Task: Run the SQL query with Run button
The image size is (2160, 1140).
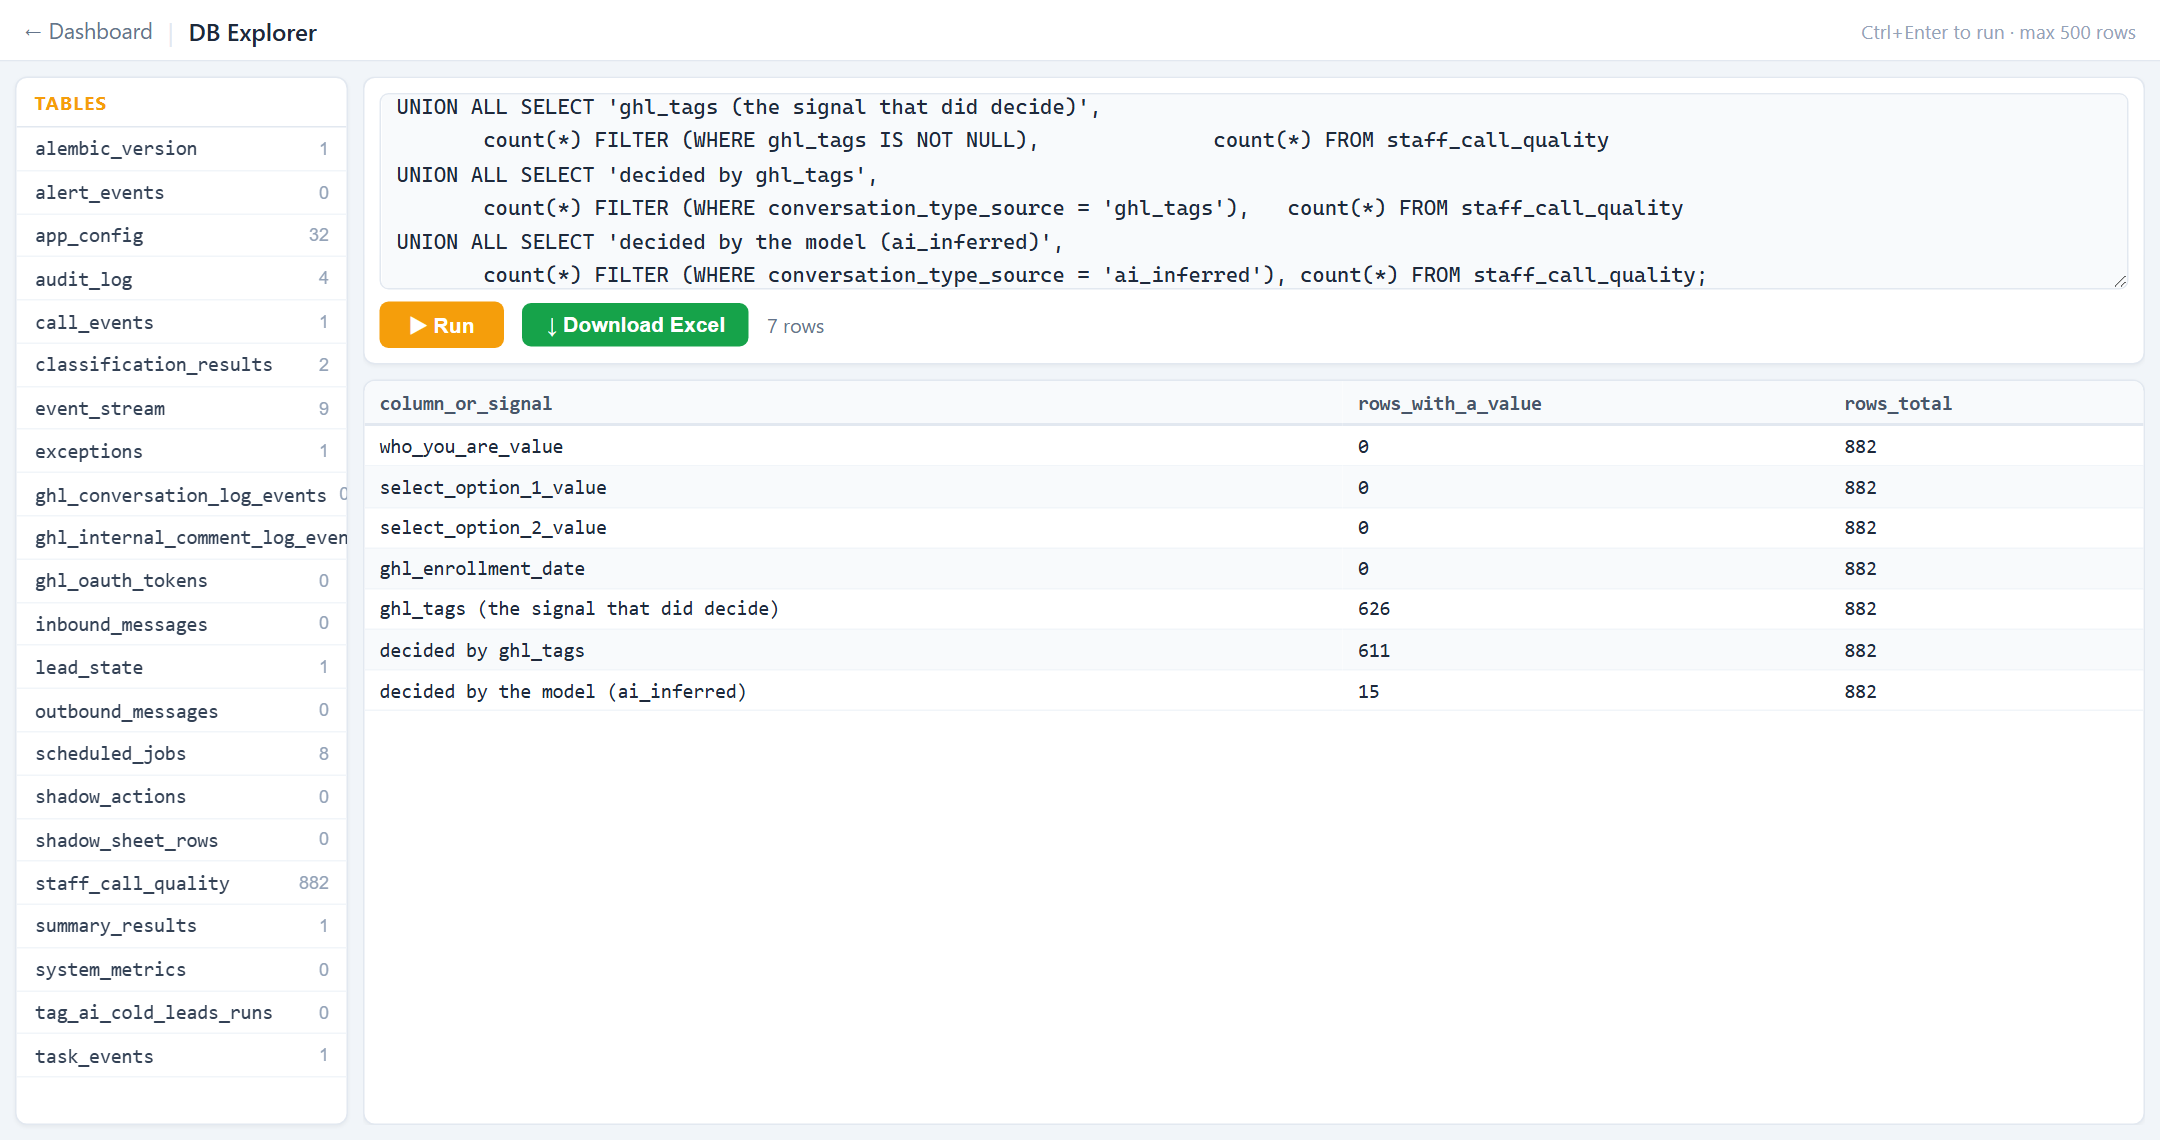Action: point(441,325)
